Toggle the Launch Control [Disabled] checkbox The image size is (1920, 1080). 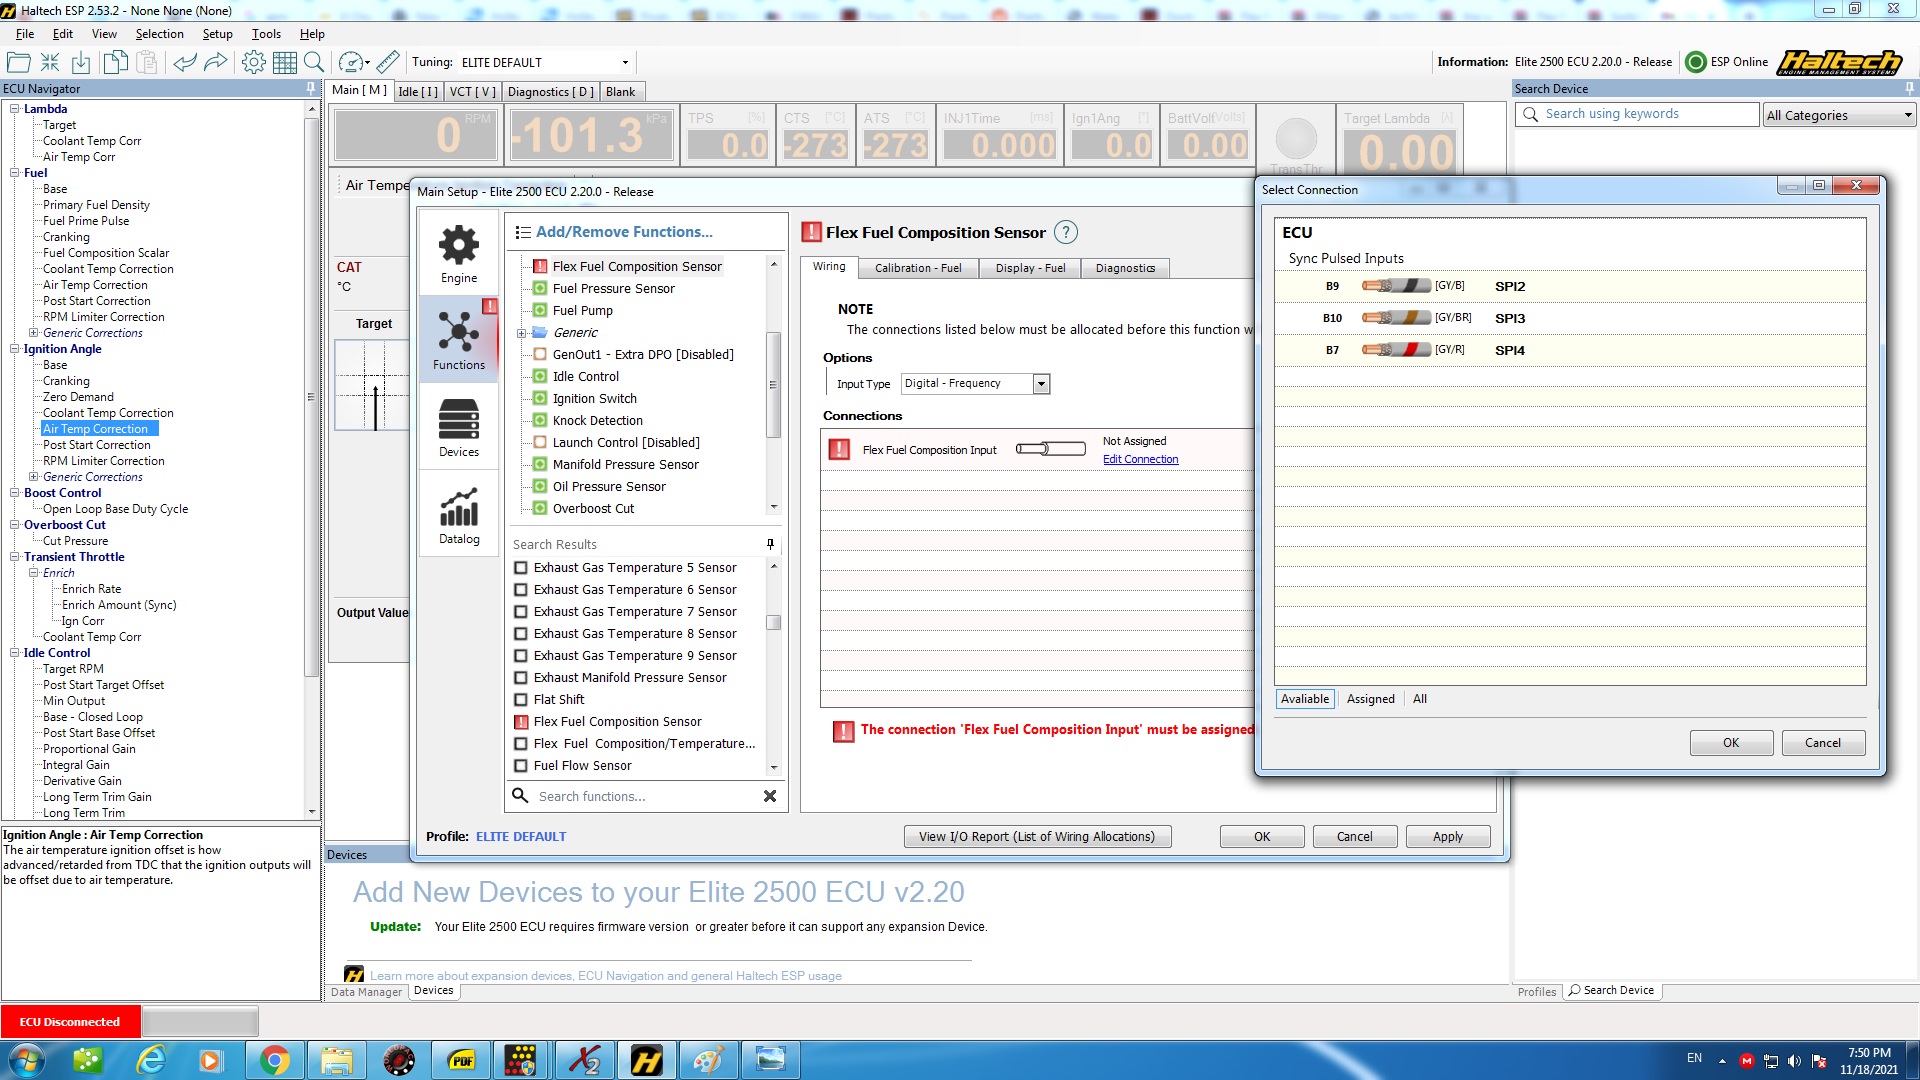click(540, 443)
